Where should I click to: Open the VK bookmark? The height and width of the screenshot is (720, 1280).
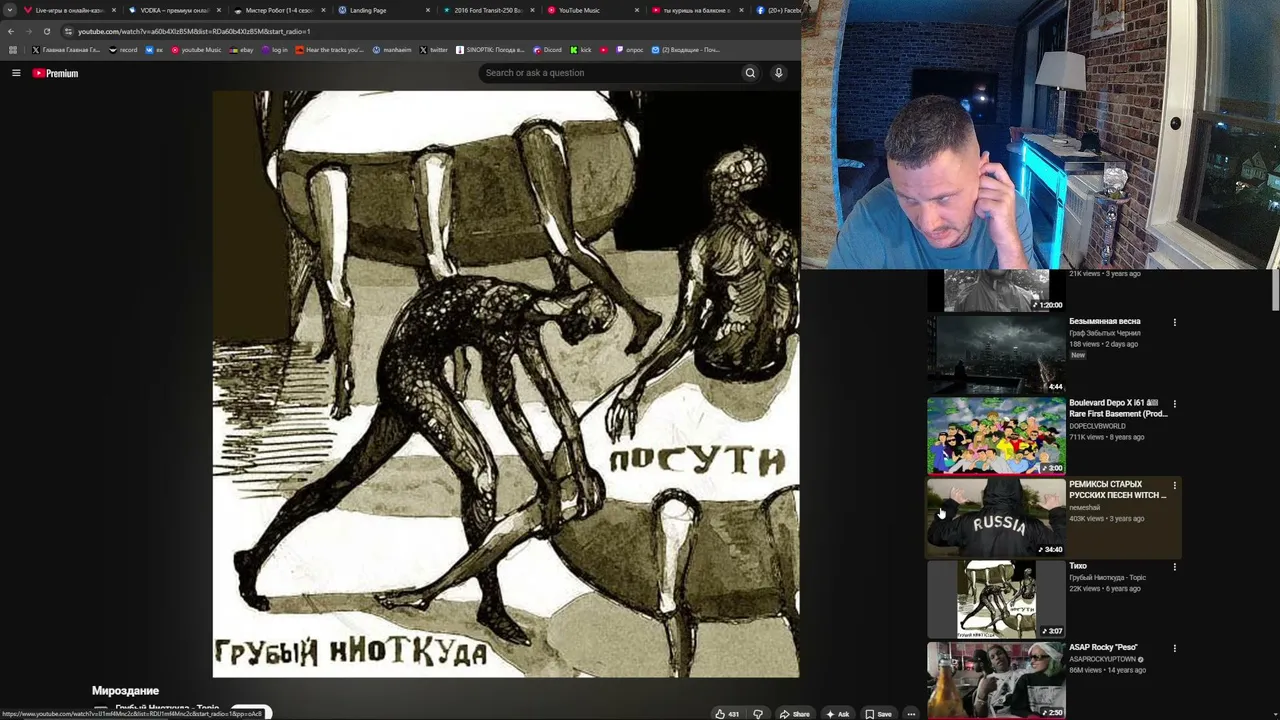pos(154,50)
